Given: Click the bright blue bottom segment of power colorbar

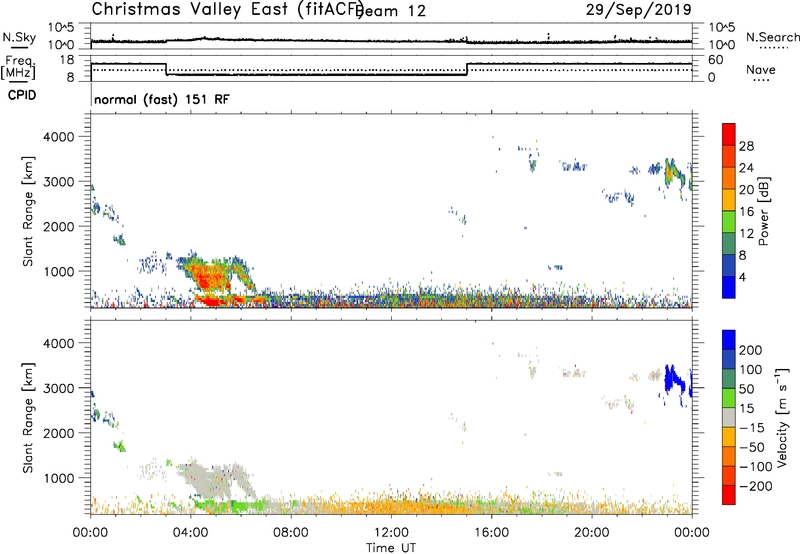Looking at the screenshot, I should (729, 287).
